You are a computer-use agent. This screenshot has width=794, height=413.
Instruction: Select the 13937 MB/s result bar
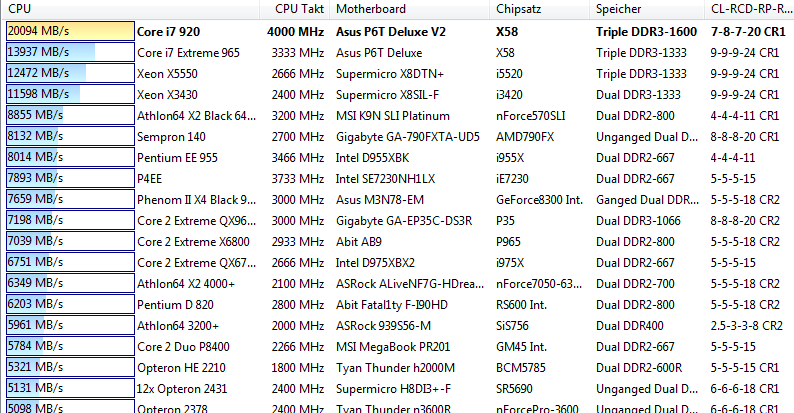pos(70,52)
